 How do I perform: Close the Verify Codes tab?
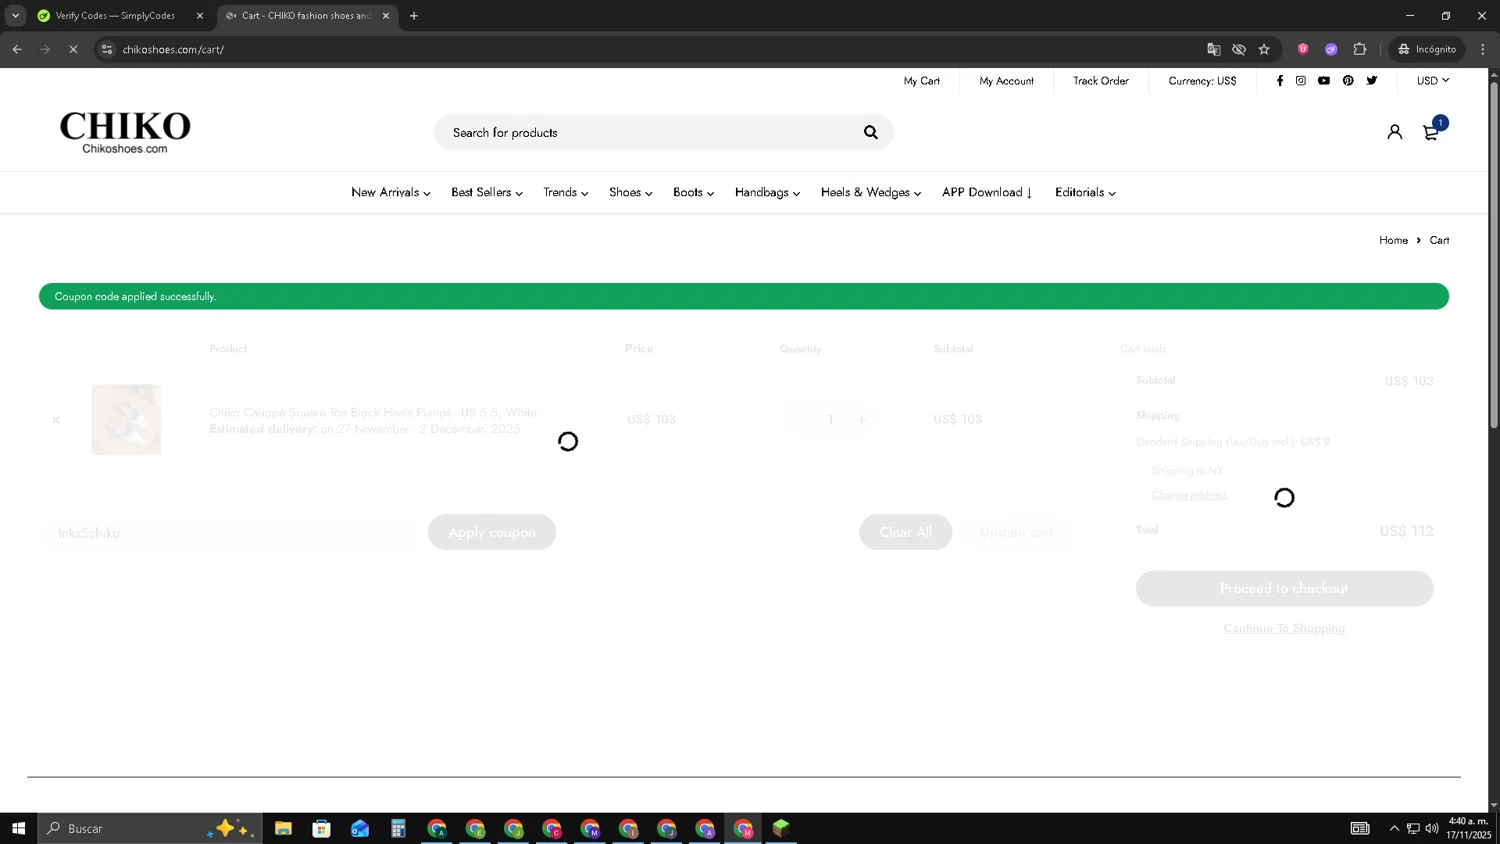pos(199,16)
